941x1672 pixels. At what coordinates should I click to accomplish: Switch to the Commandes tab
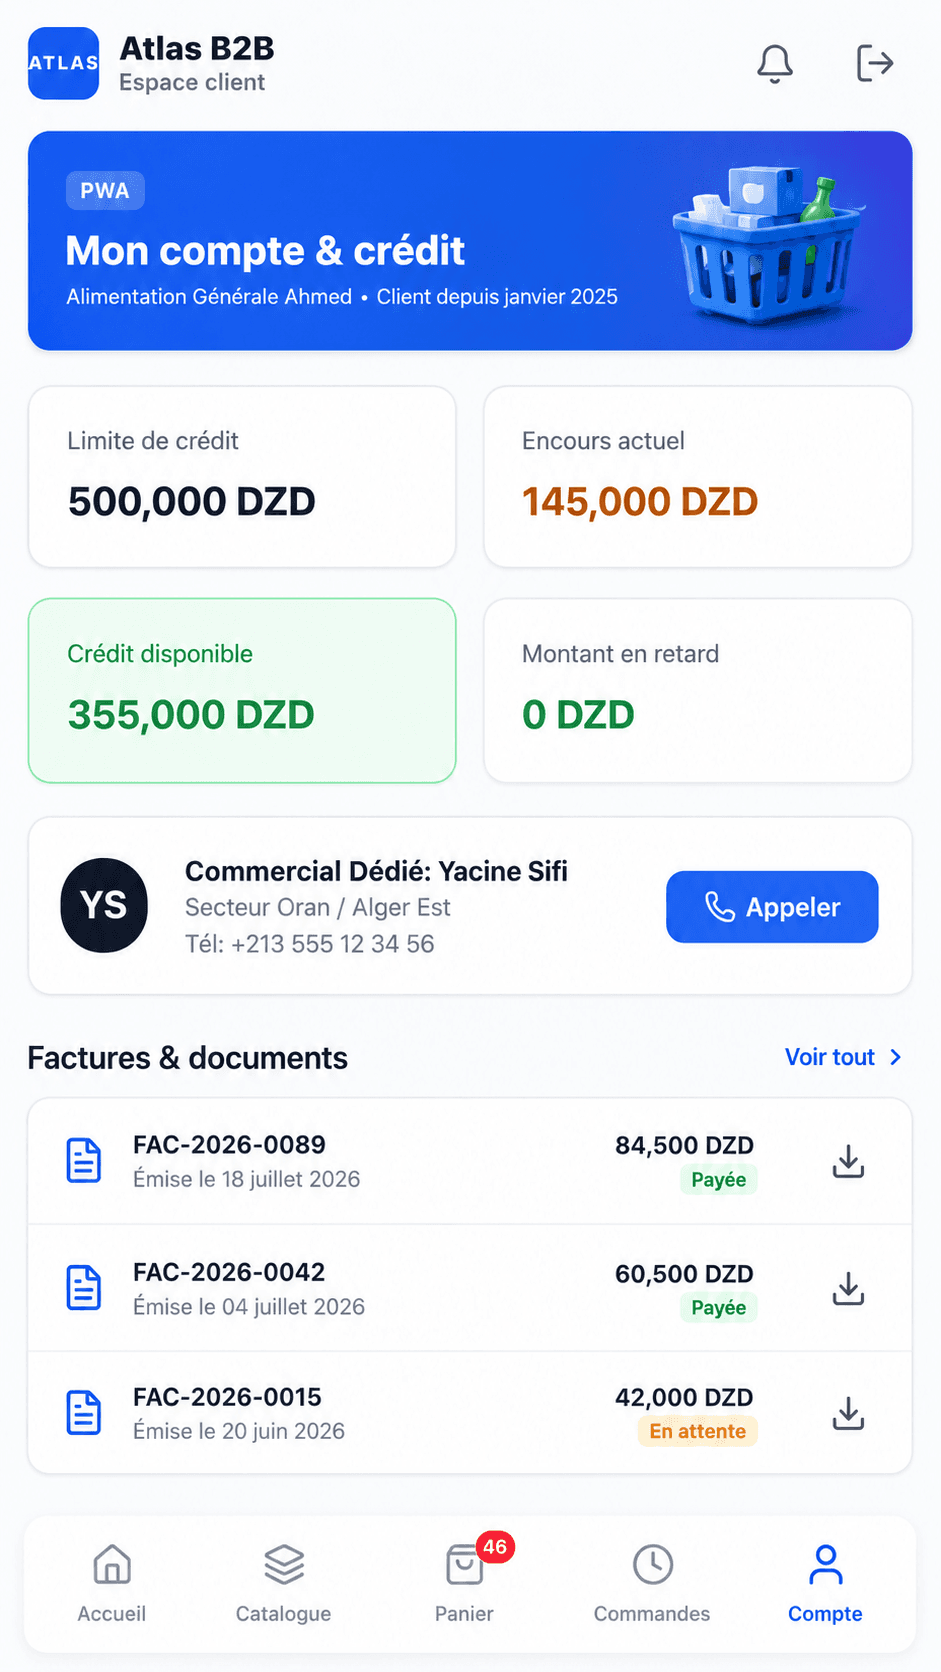652,1584
